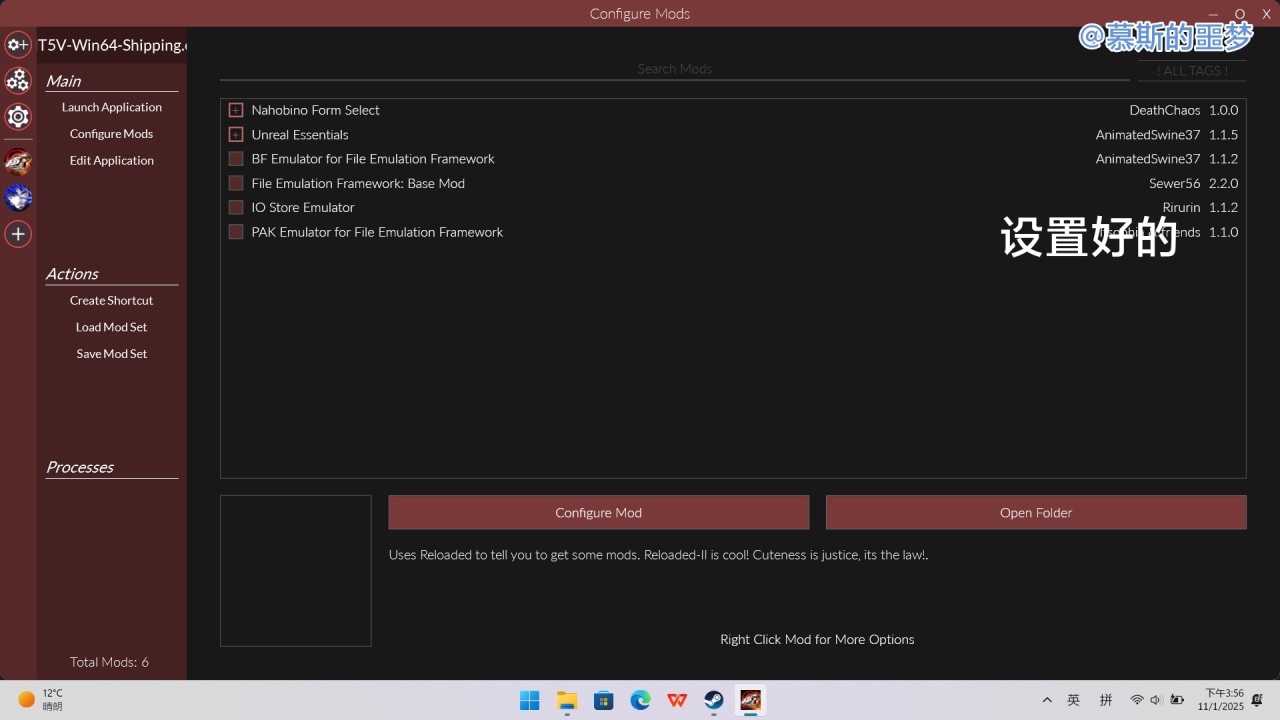Select Launch Application in Main menu
This screenshot has height=720, width=1280.
[112, 107]
